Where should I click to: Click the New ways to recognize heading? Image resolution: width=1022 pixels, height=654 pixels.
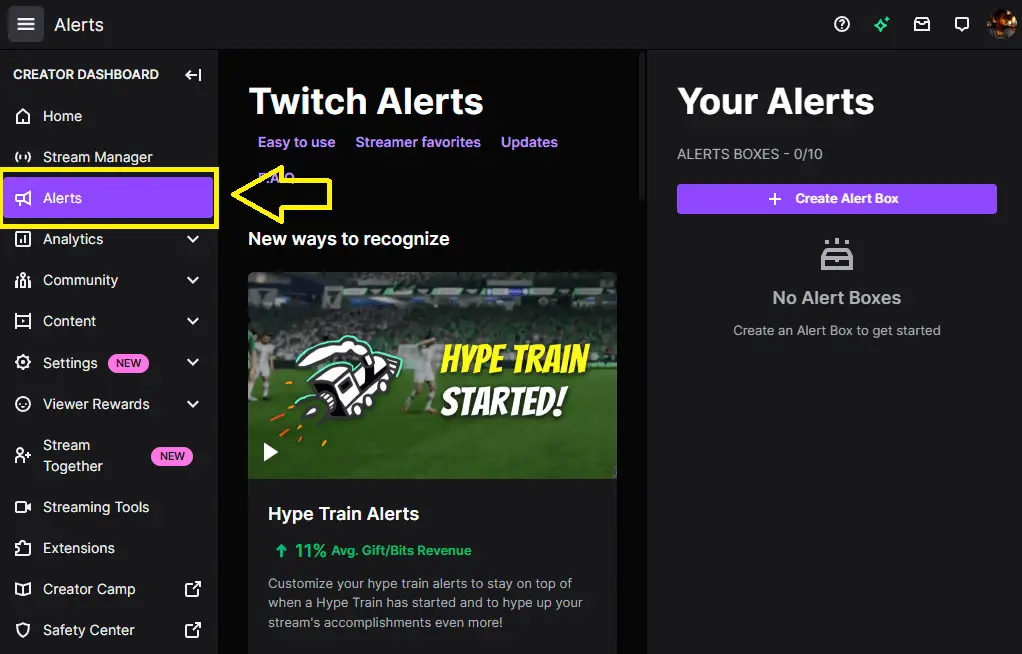pyautogui.click(x=349, y=239)
